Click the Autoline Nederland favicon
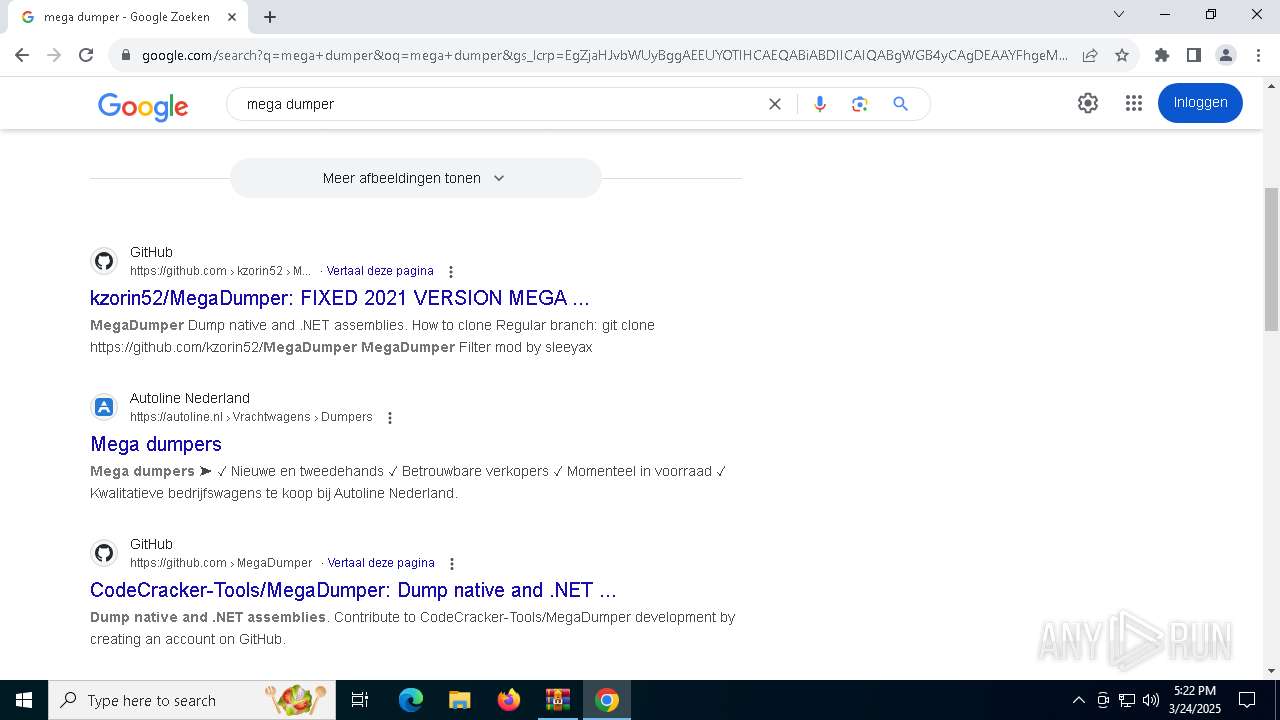The image size is (1280, 720). tap(104, 408)
